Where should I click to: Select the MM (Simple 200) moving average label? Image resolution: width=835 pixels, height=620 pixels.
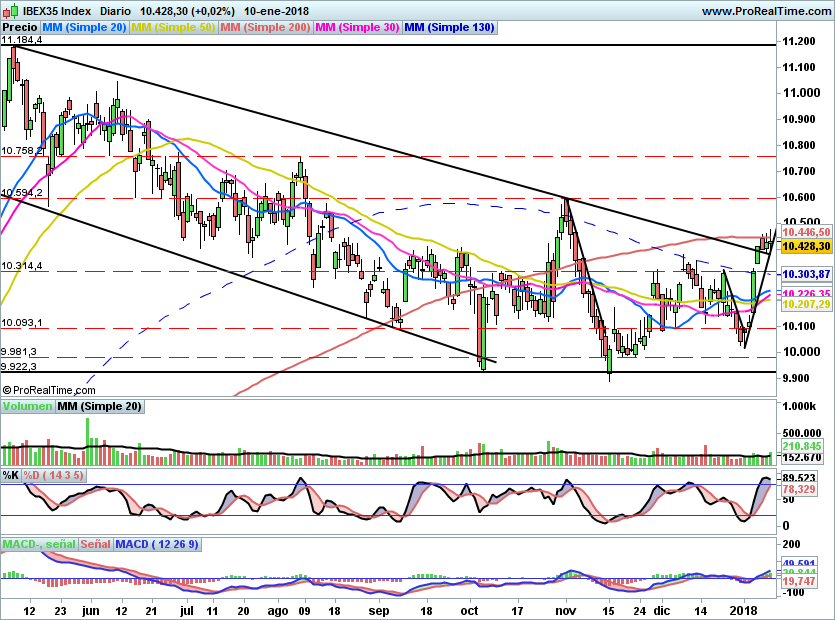pyautogui.click(x=265, y=28)
